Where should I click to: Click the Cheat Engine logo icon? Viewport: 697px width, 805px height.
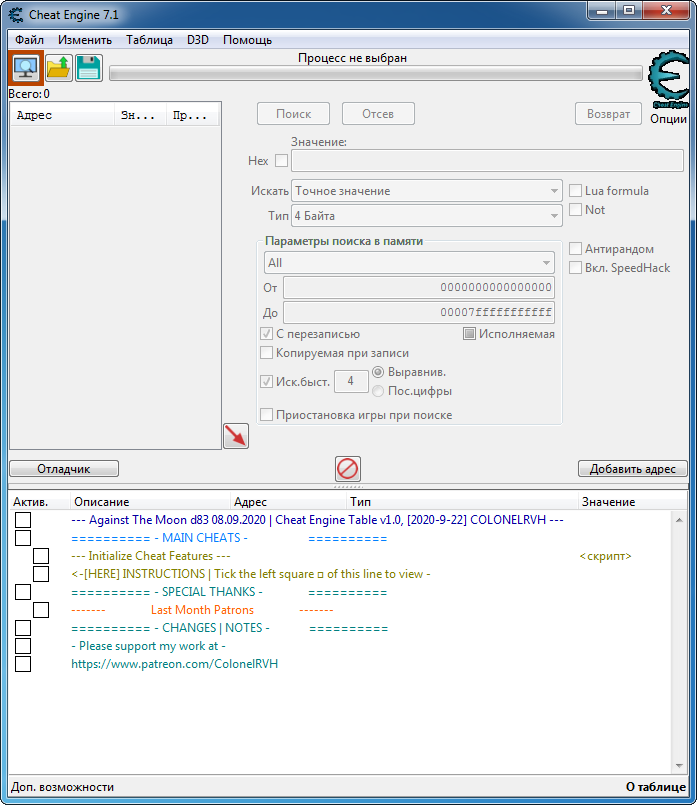pyautogui.click(x=669, y=80)
